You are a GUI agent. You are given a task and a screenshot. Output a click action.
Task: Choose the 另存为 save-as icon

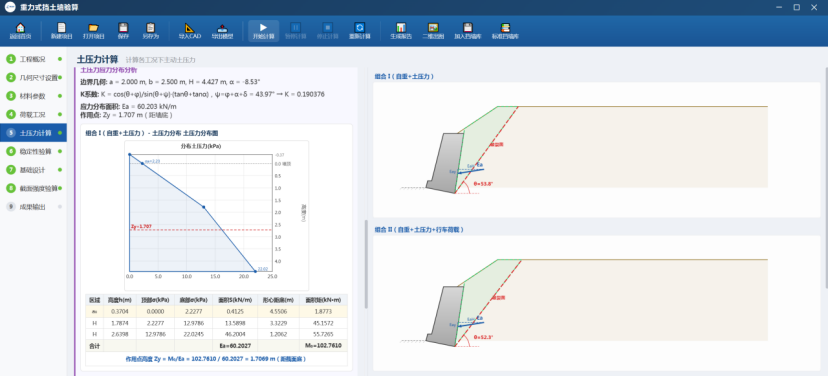click(x=151, y=31)
